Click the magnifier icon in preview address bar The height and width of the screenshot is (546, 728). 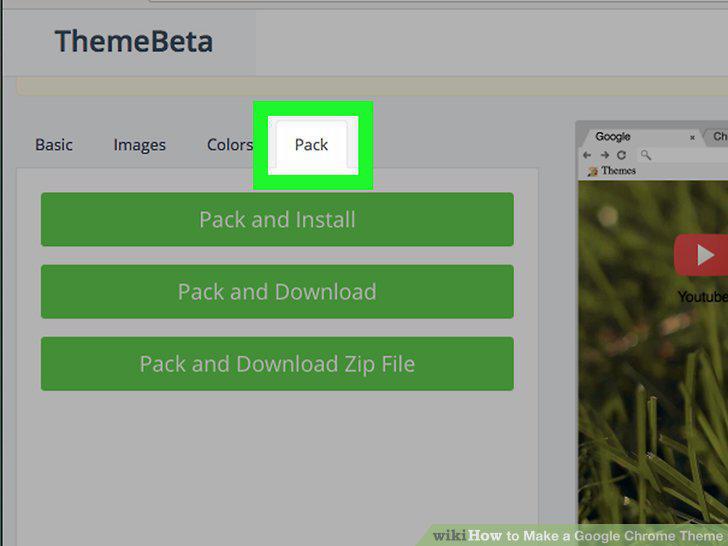645,155
